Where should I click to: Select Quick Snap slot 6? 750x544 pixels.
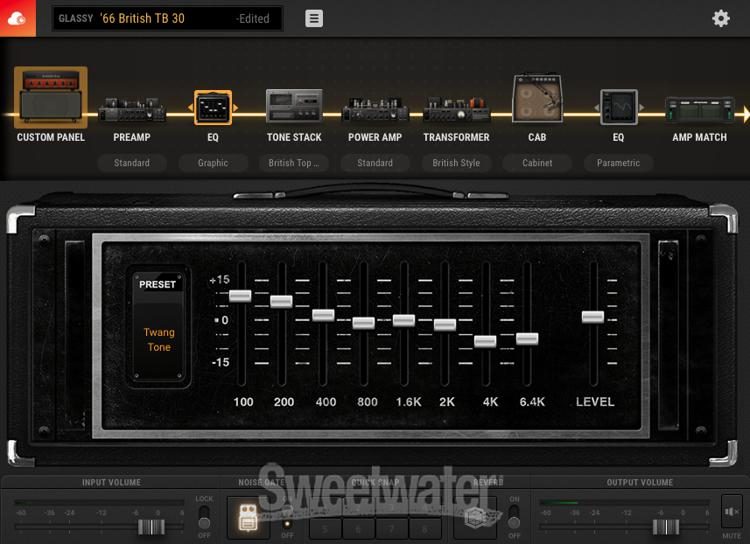358,529
